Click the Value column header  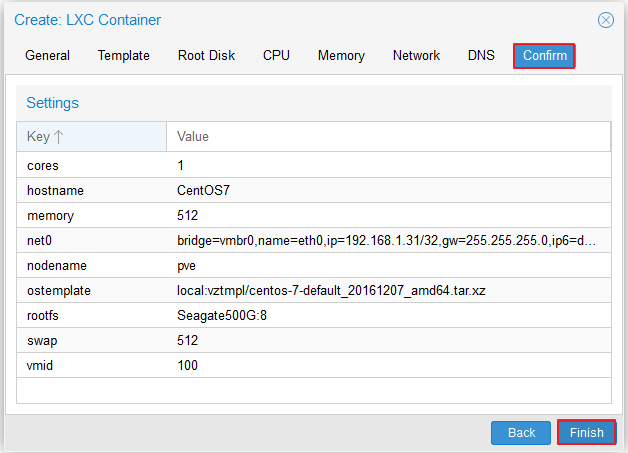coord(388,137)
